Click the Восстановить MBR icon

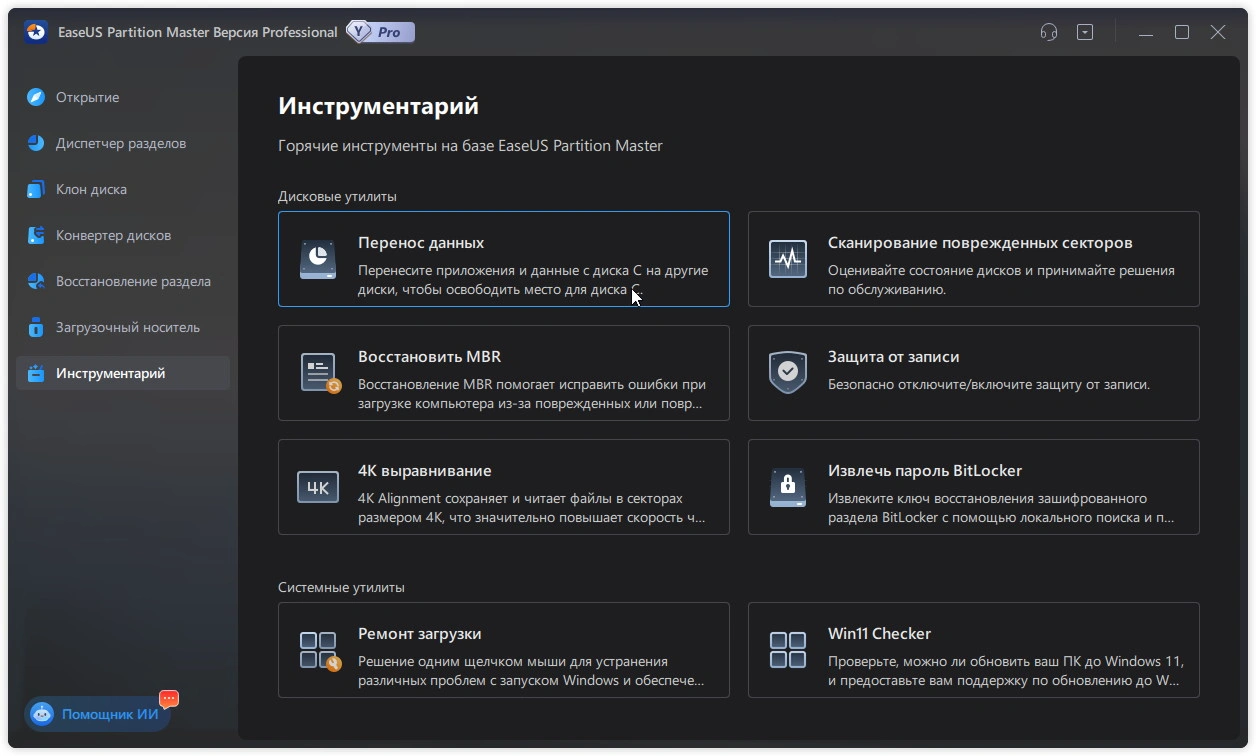click(x=319, y=373)
